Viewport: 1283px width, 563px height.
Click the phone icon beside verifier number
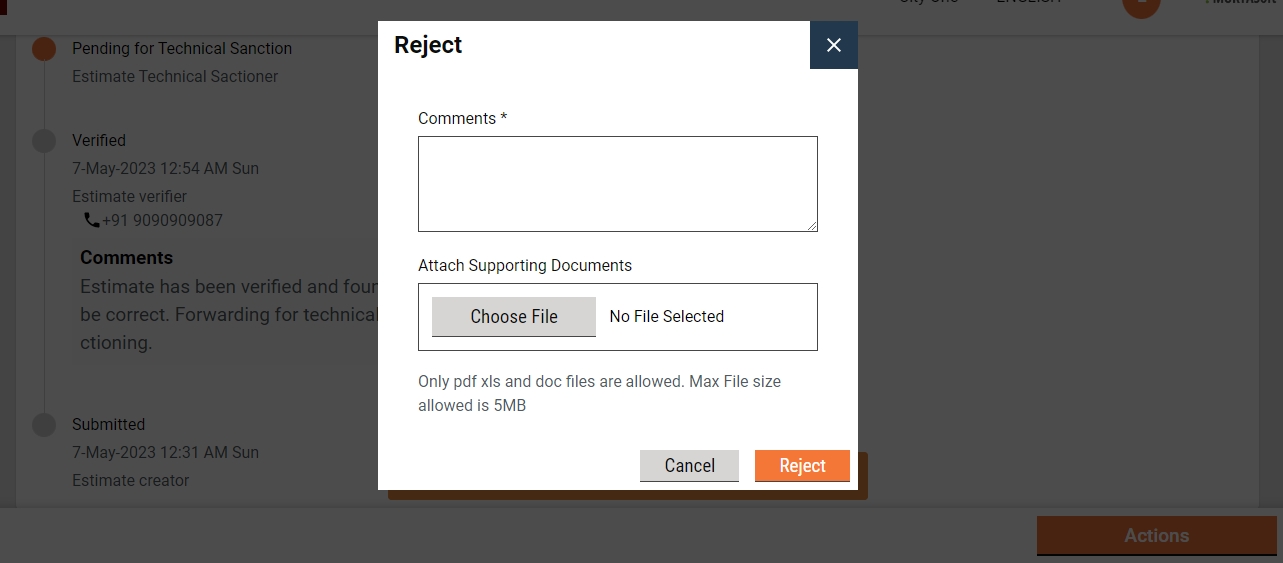pos(92,220)
